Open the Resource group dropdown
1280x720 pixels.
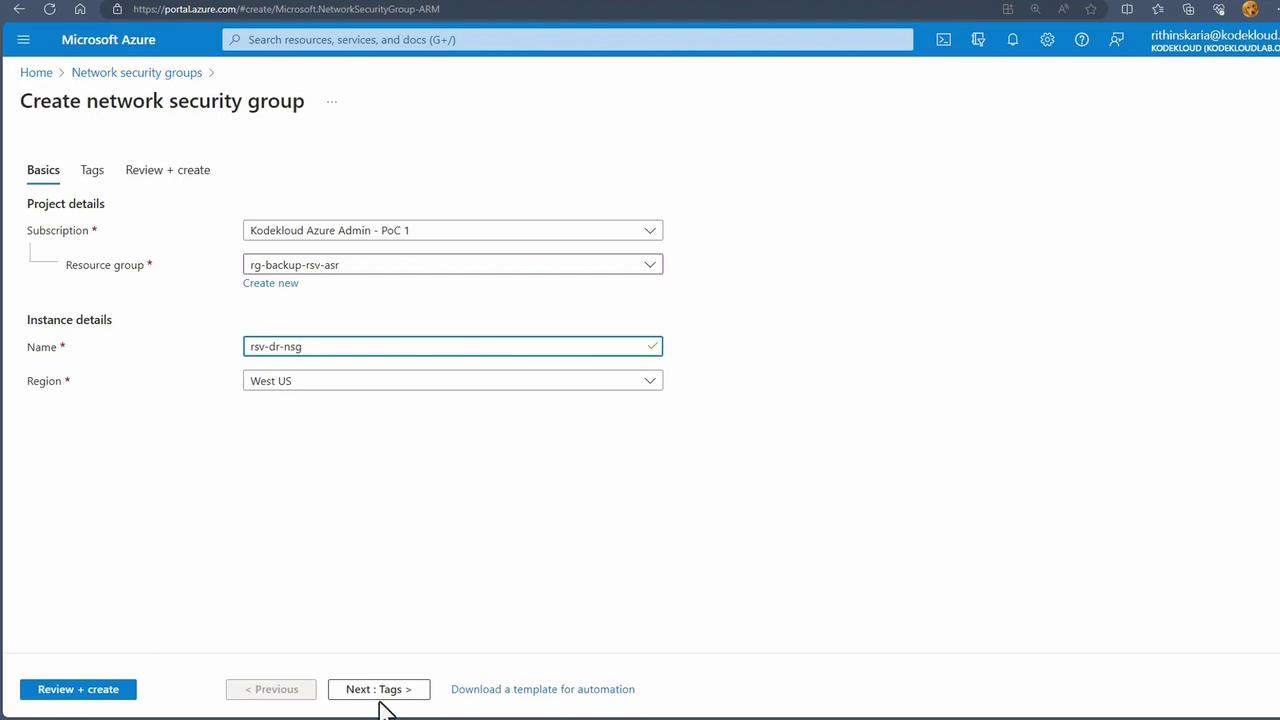point(453,264)
